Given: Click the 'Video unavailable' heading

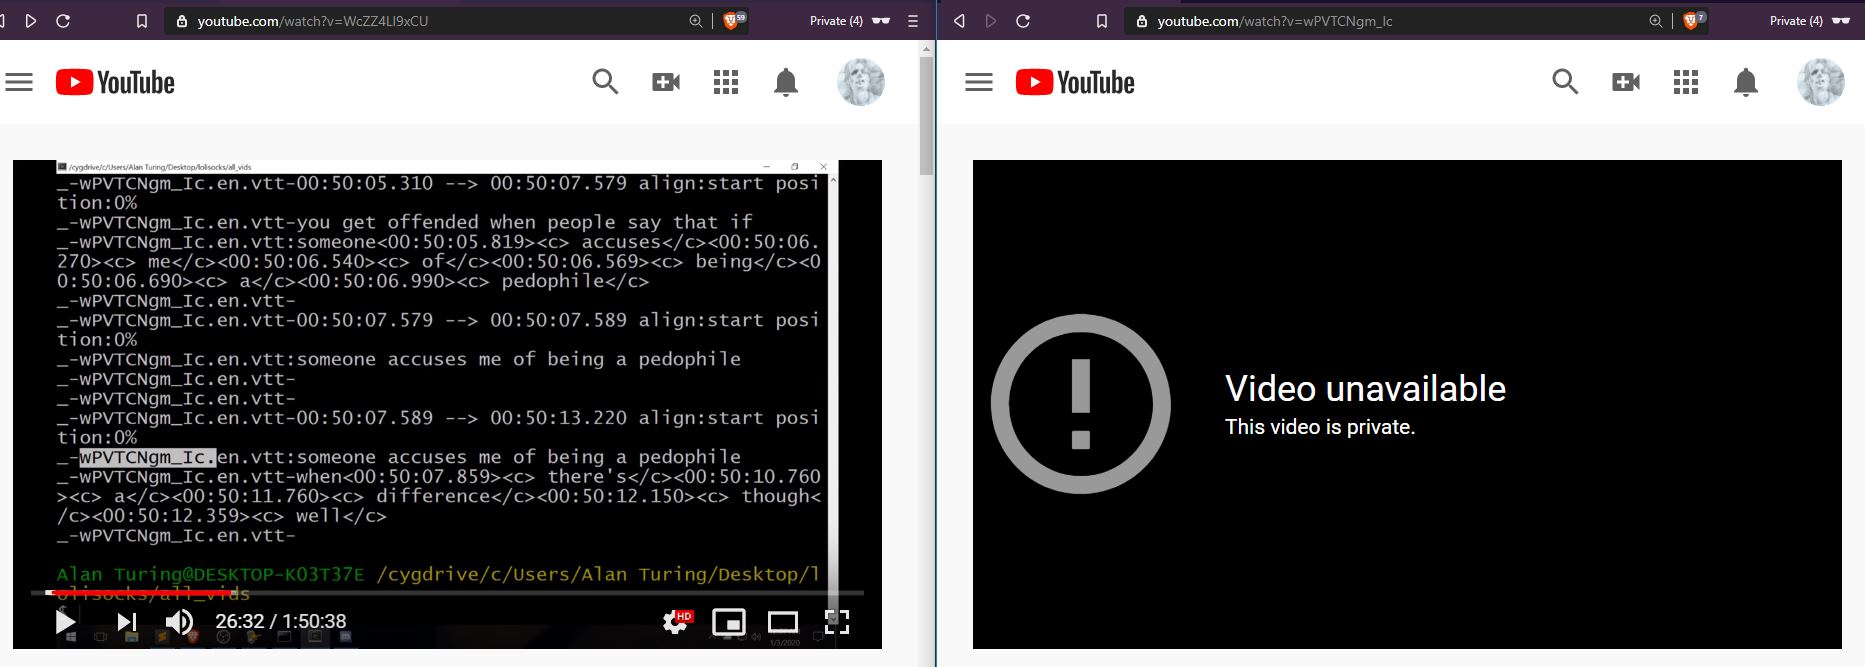Looking at the screenshot, I should [1365, 388].
